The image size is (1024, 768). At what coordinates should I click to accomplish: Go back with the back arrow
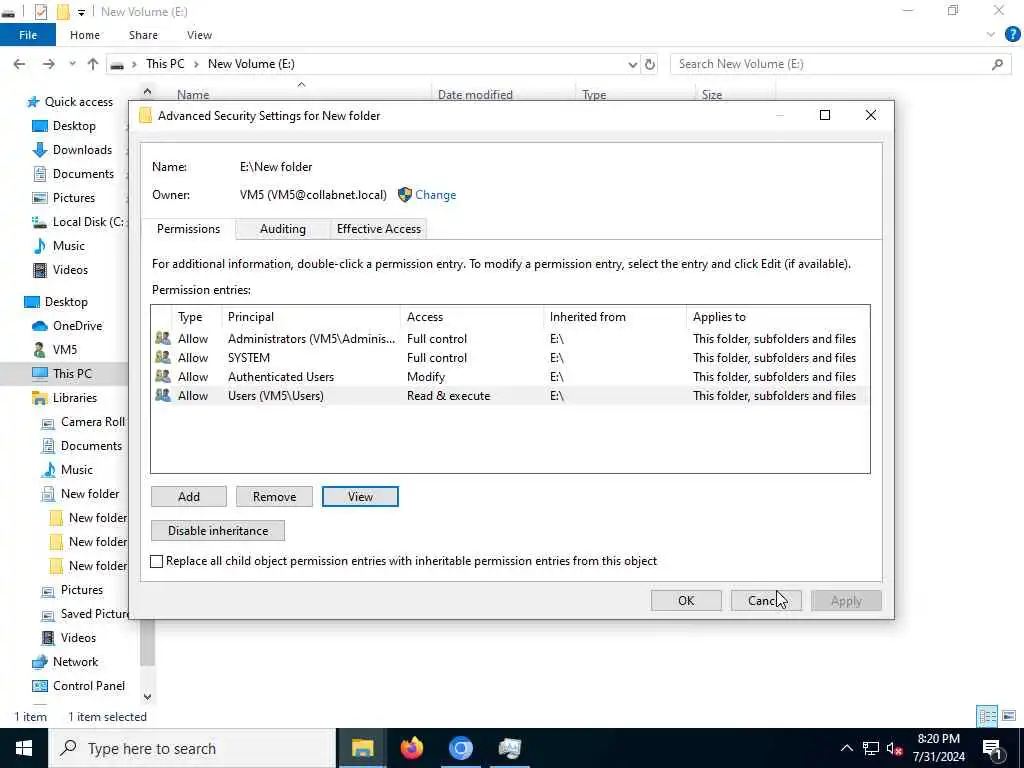coord(20,64)
